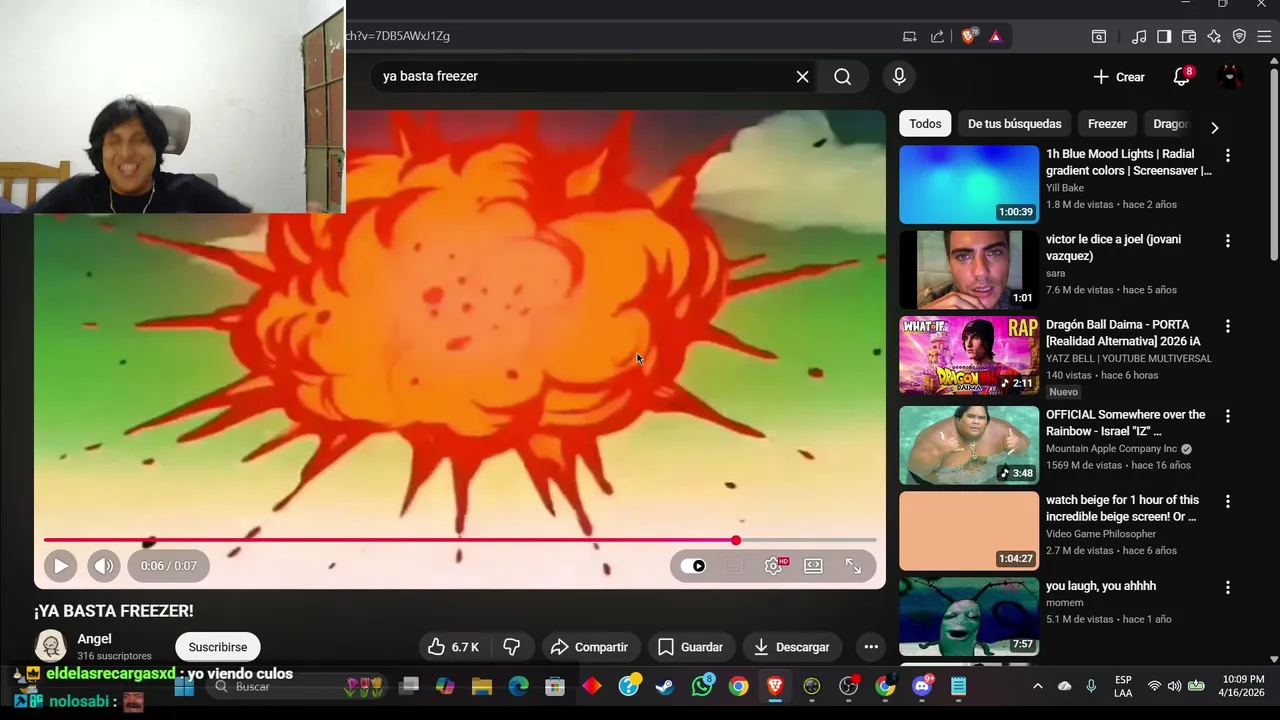The width and height of the screenshot is (1280, 720).
Task: Switch to theater mode in the player
Action: (813, 566)
